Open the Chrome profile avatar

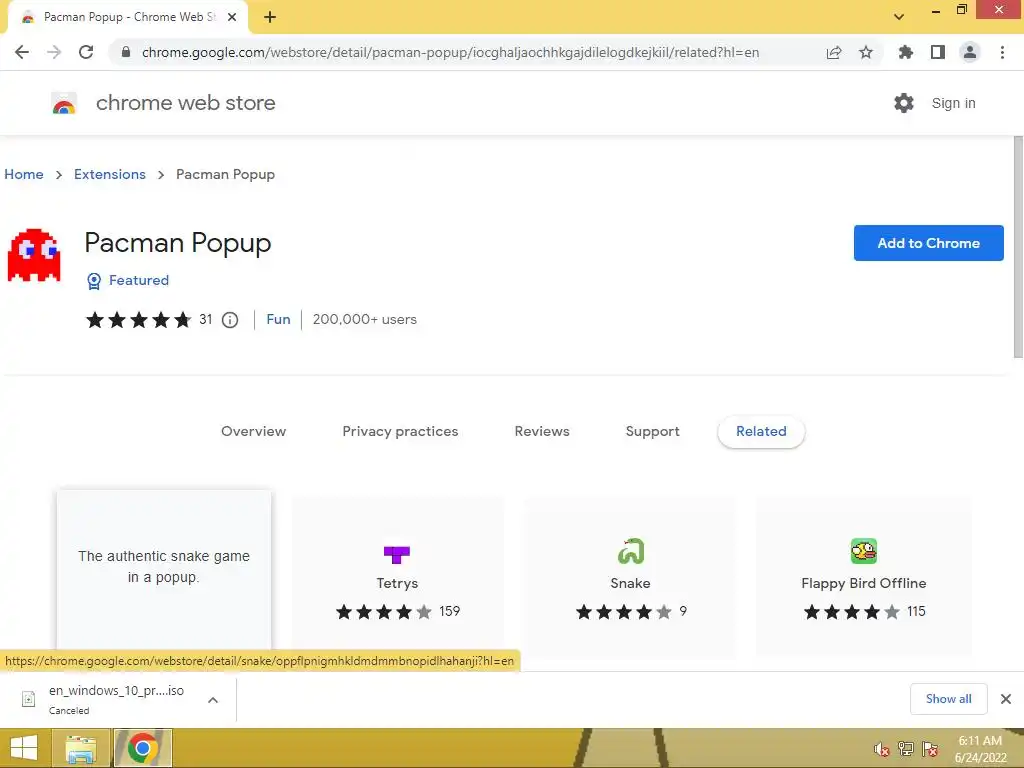pyautogui.click(x=970, y=52)
